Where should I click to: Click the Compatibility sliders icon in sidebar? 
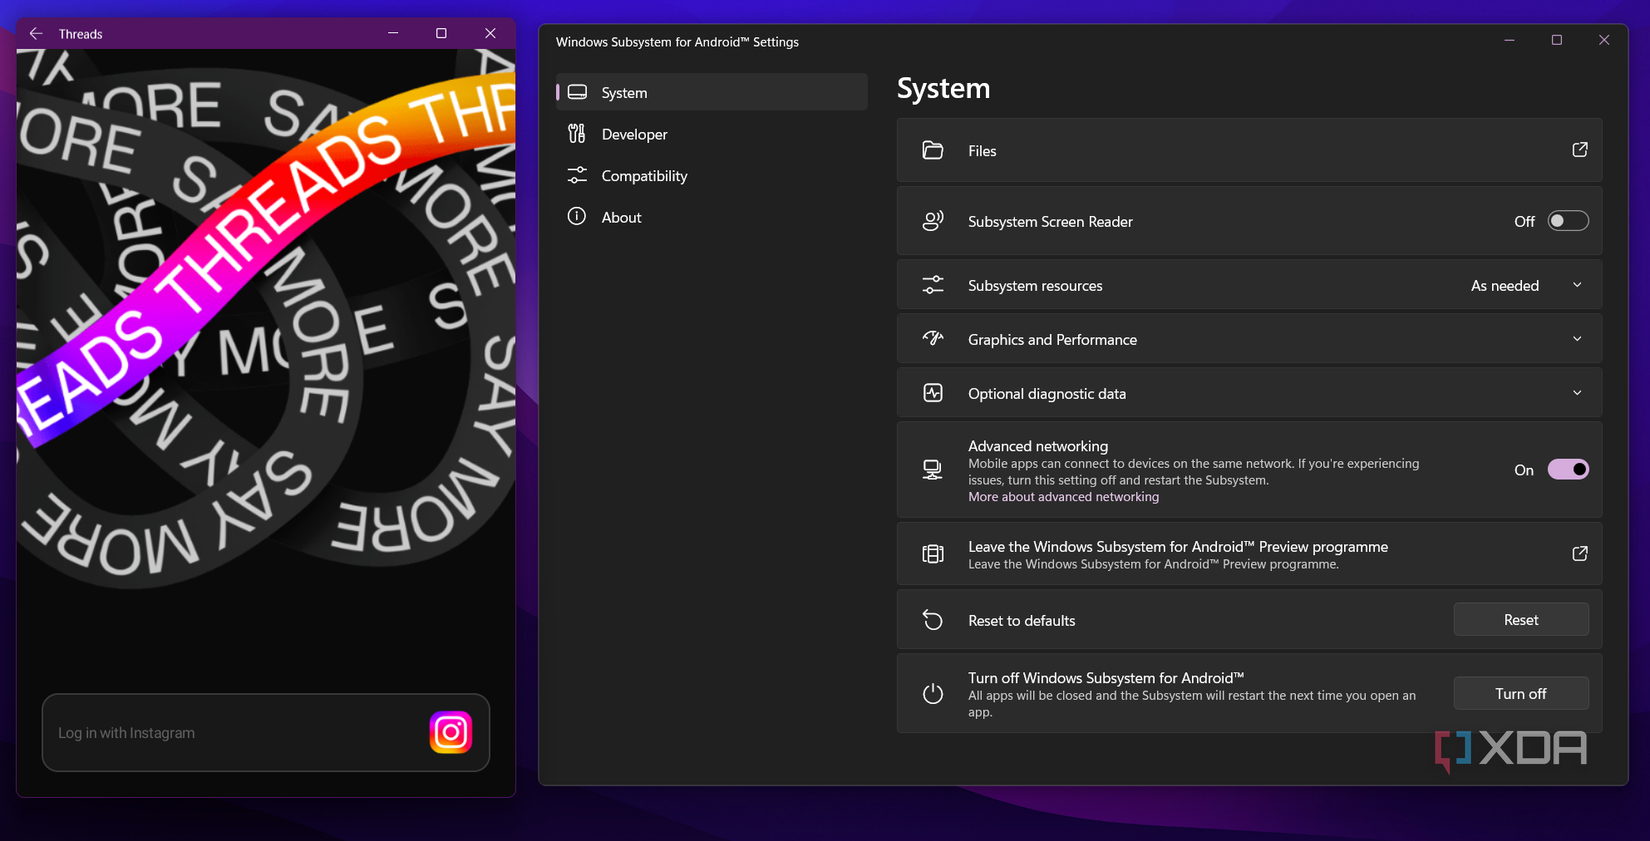[577, 175]
